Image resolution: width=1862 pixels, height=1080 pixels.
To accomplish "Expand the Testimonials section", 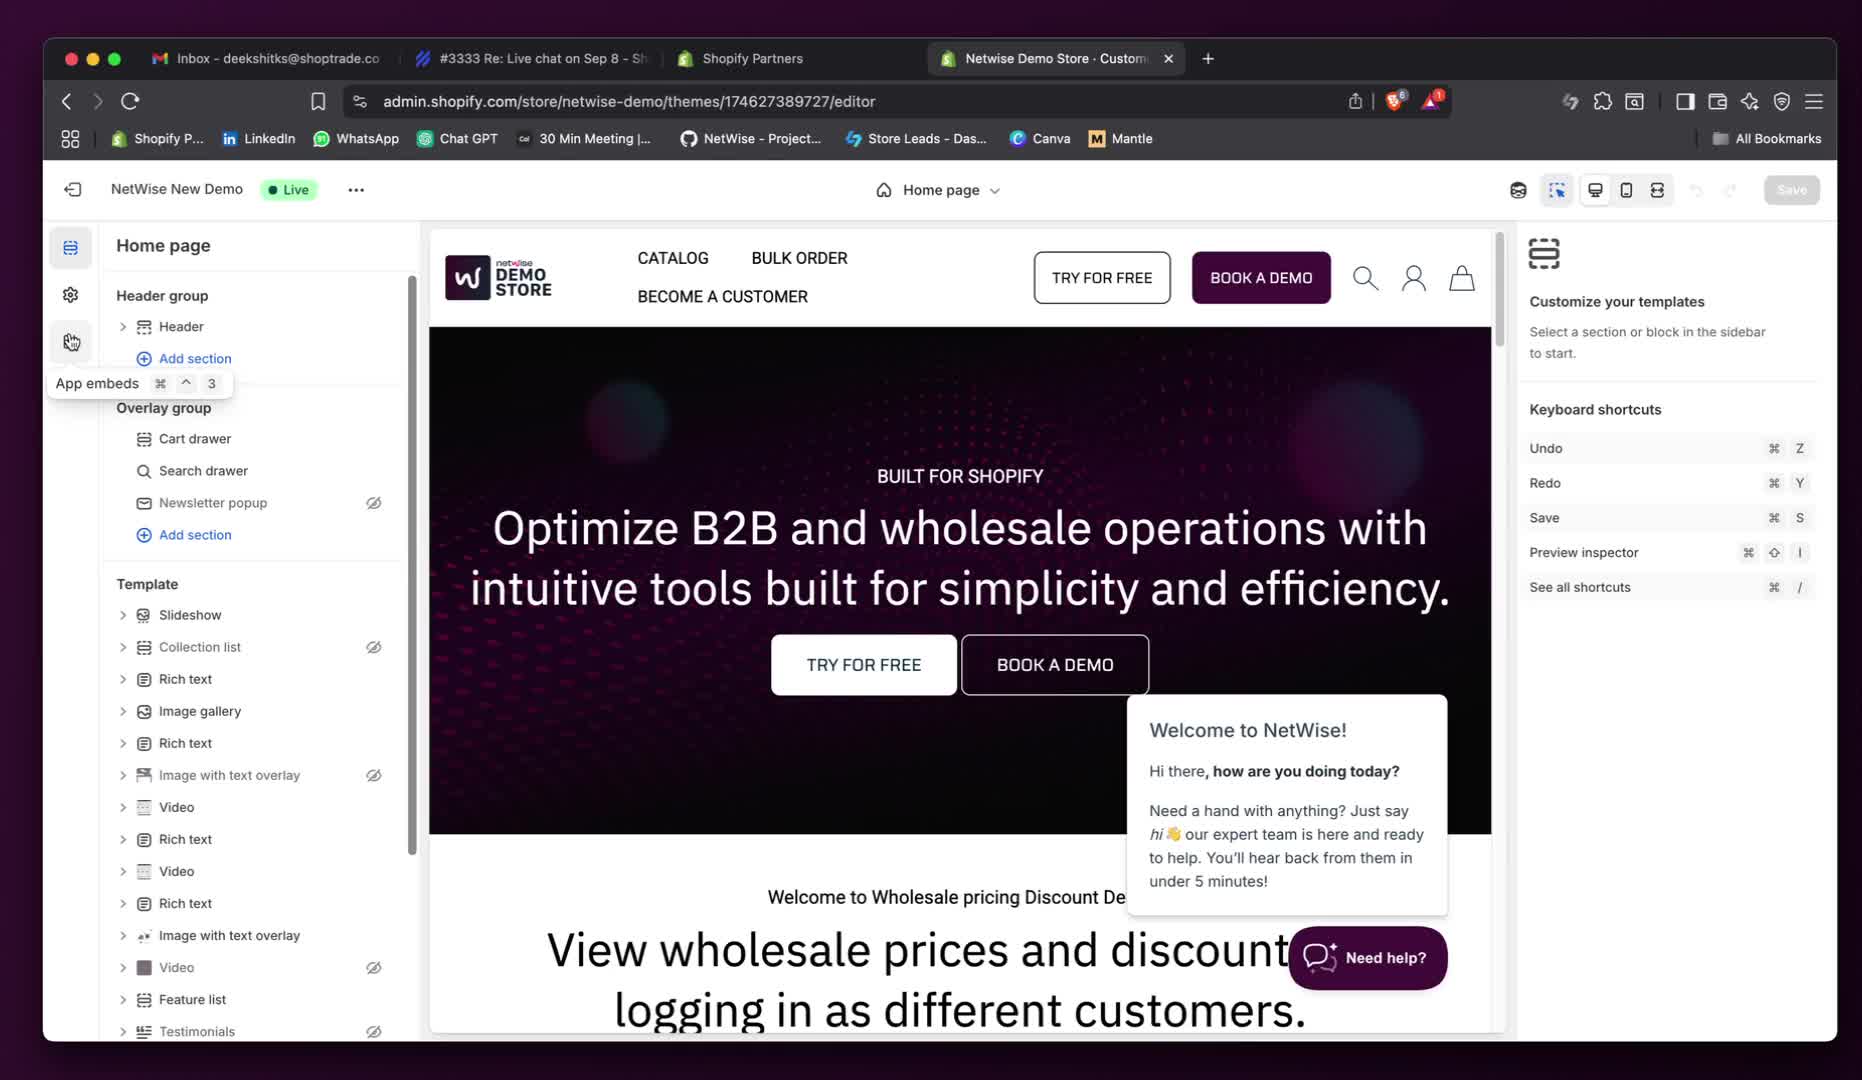I will [123, 1031].
